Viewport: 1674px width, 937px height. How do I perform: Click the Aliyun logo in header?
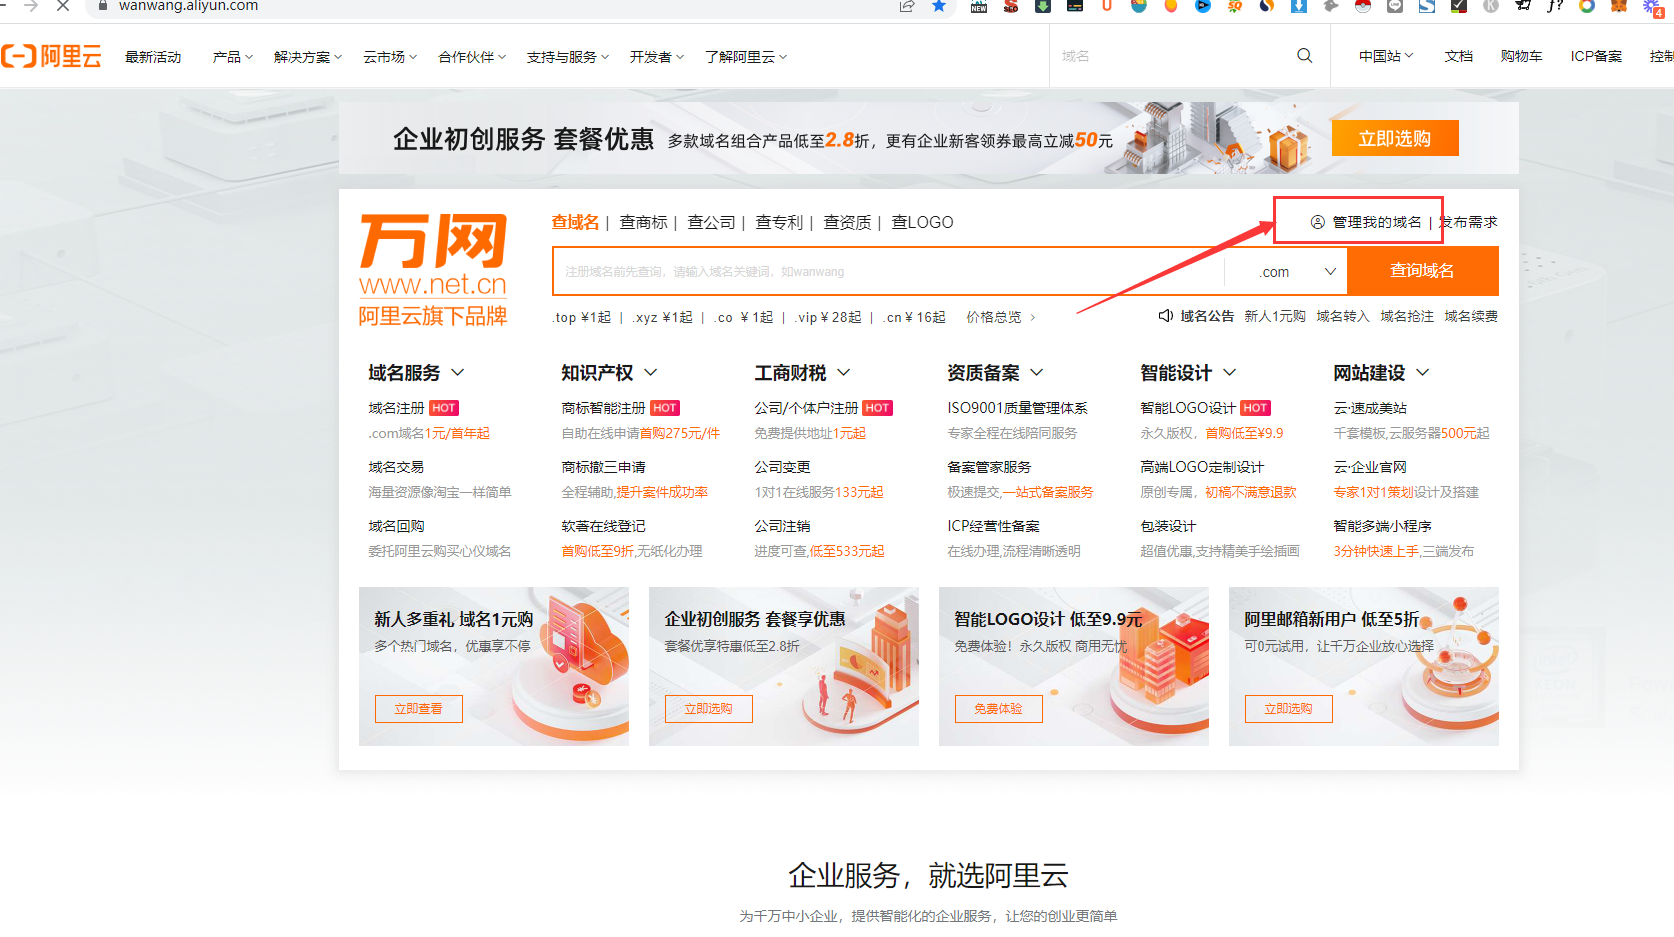tap(52, 56)
